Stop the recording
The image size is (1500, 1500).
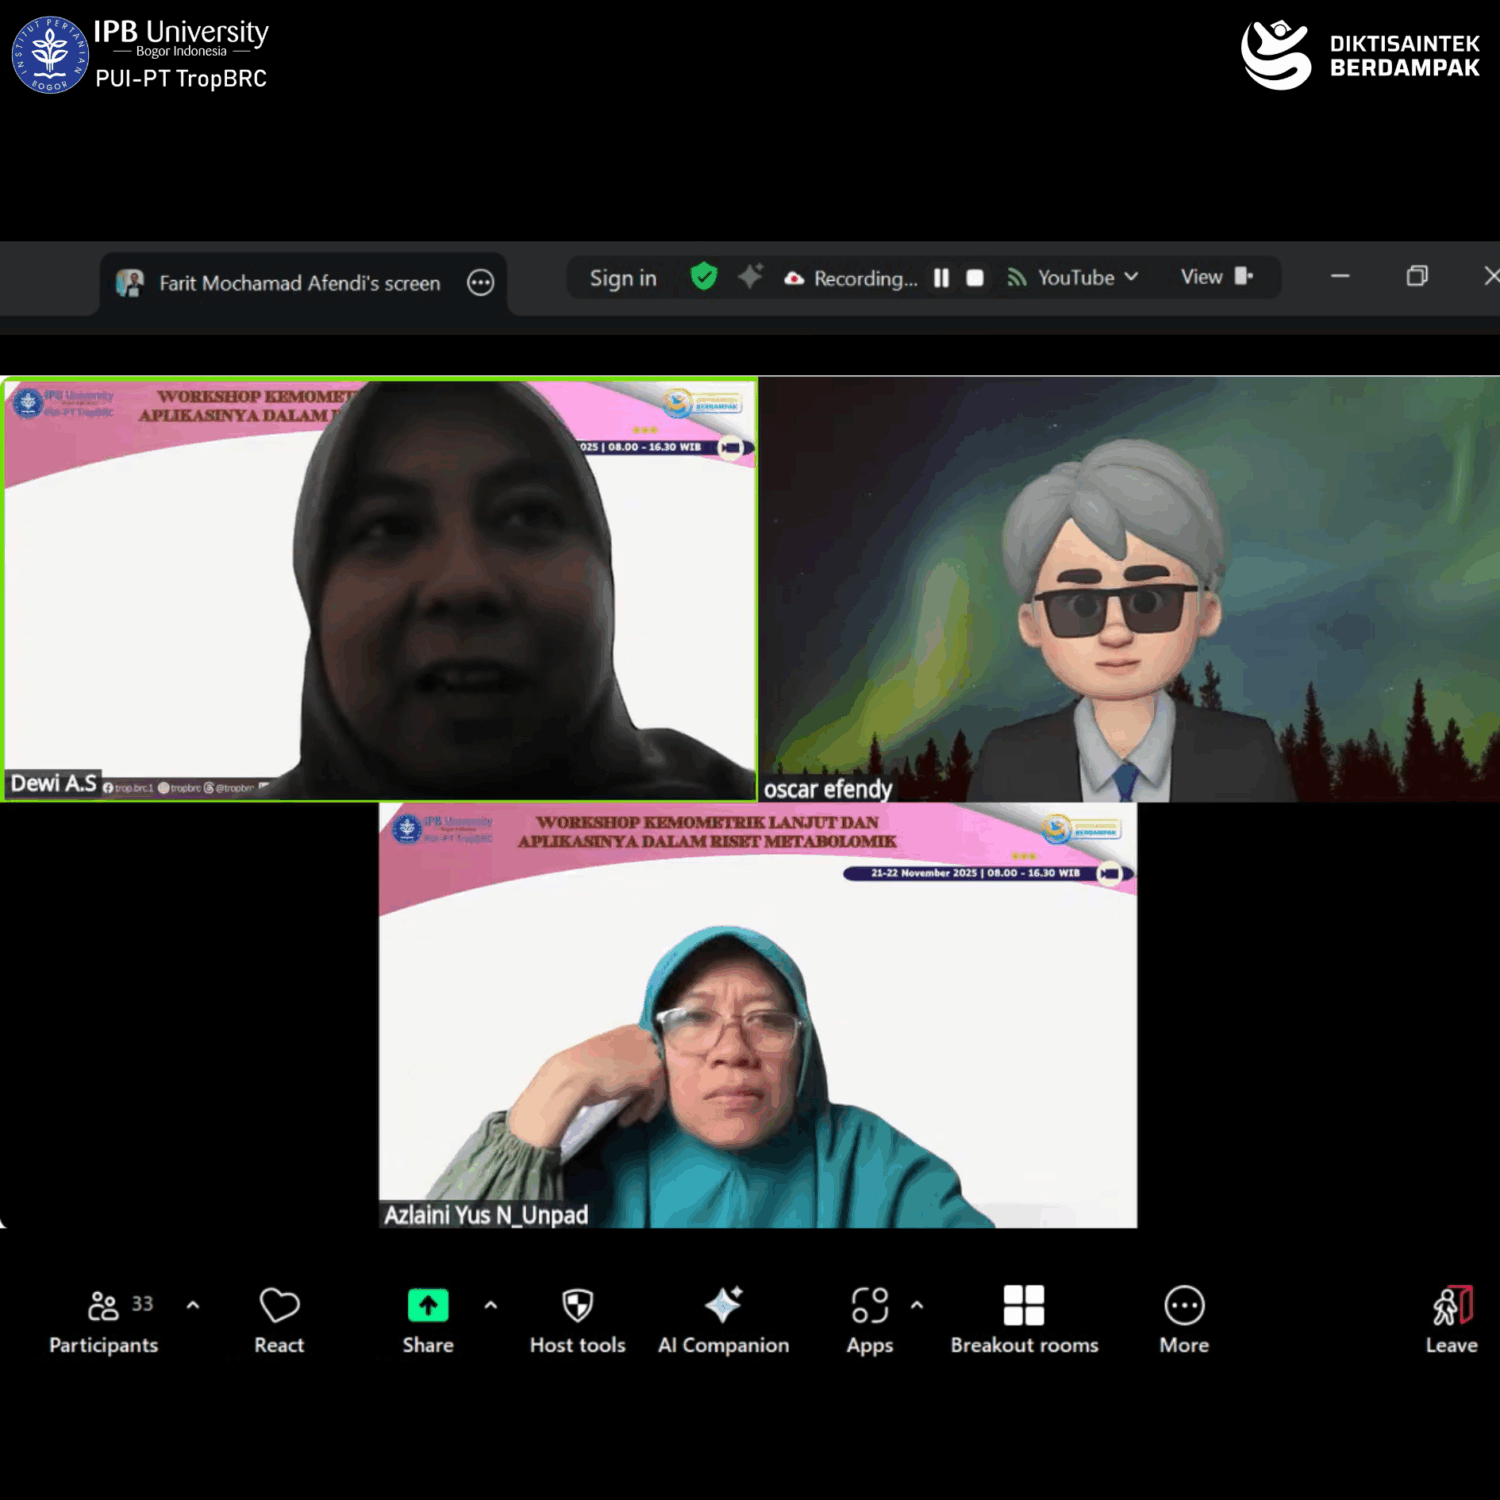975,278
